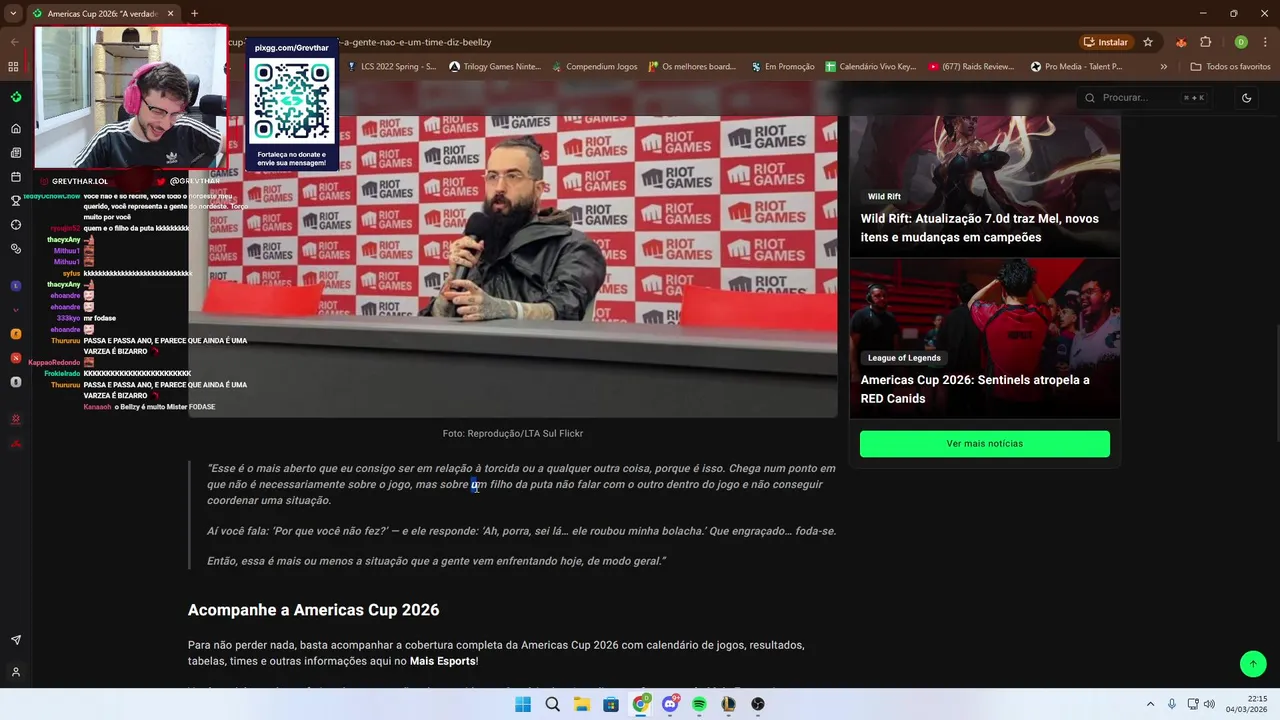Click the article photo of press conference

point(513,266)
